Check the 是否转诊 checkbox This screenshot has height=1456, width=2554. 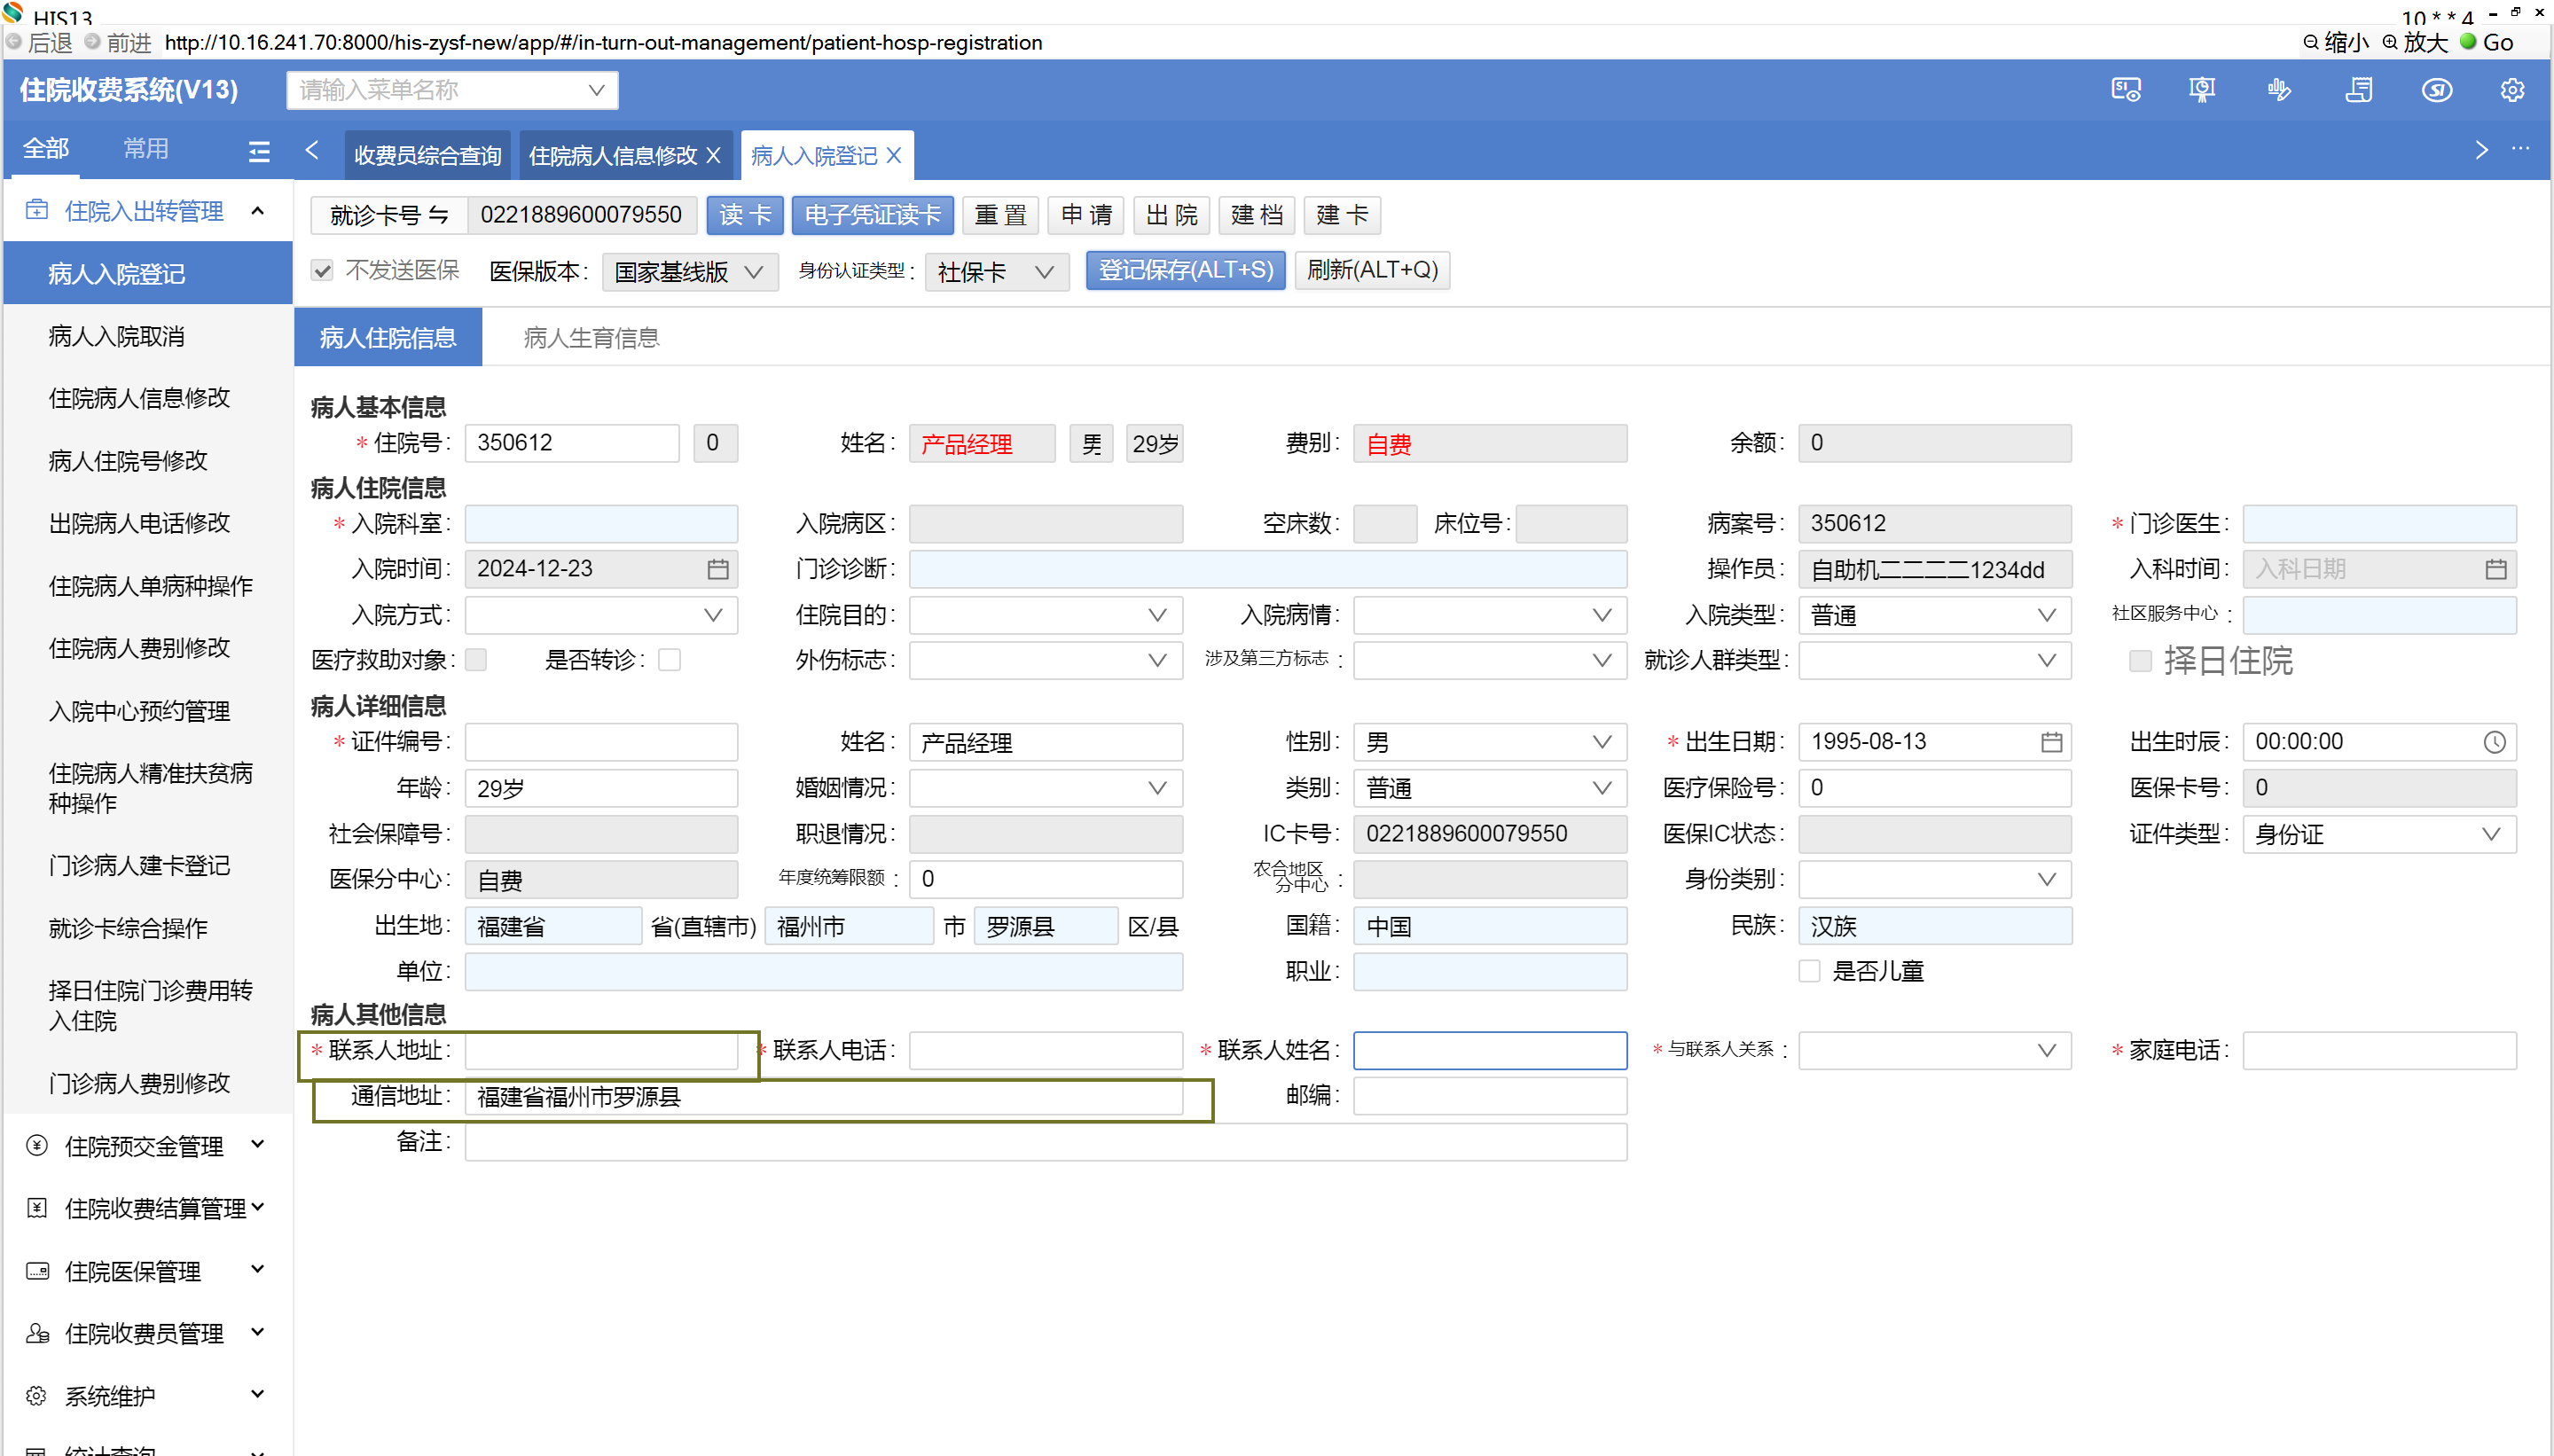(669, 660)
